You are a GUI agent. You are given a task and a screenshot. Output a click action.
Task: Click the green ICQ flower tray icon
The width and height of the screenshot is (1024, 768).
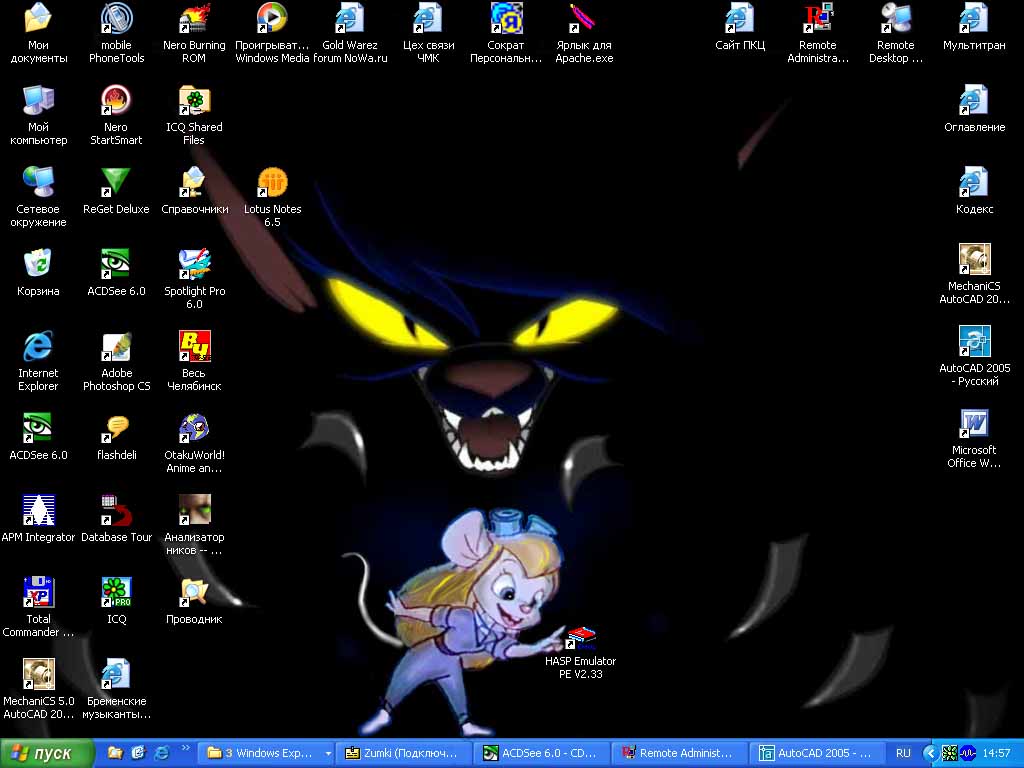click(x=950, y=753)
